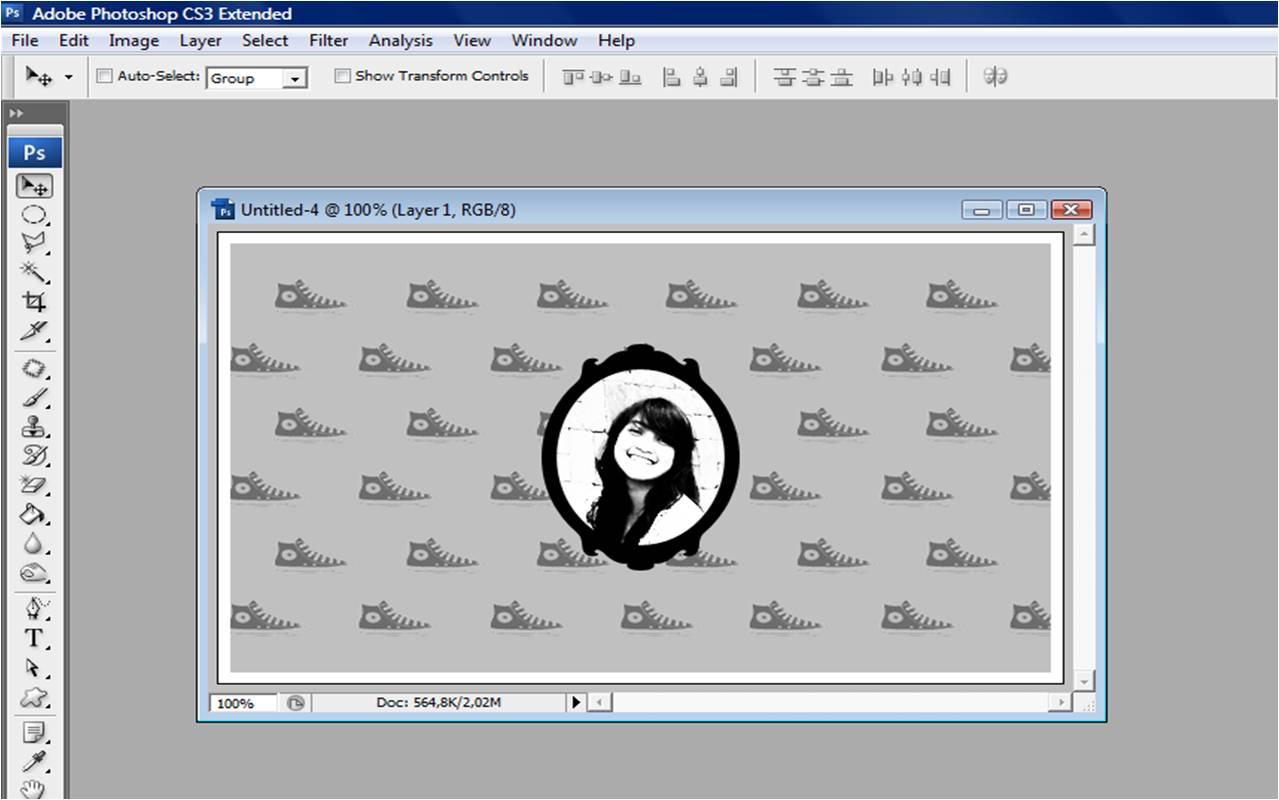Image resolution: width=1279 pixels, height=800 pixels.
Task: Click the Ps logo atop the toolbox
Action: (x=35, y=153)
